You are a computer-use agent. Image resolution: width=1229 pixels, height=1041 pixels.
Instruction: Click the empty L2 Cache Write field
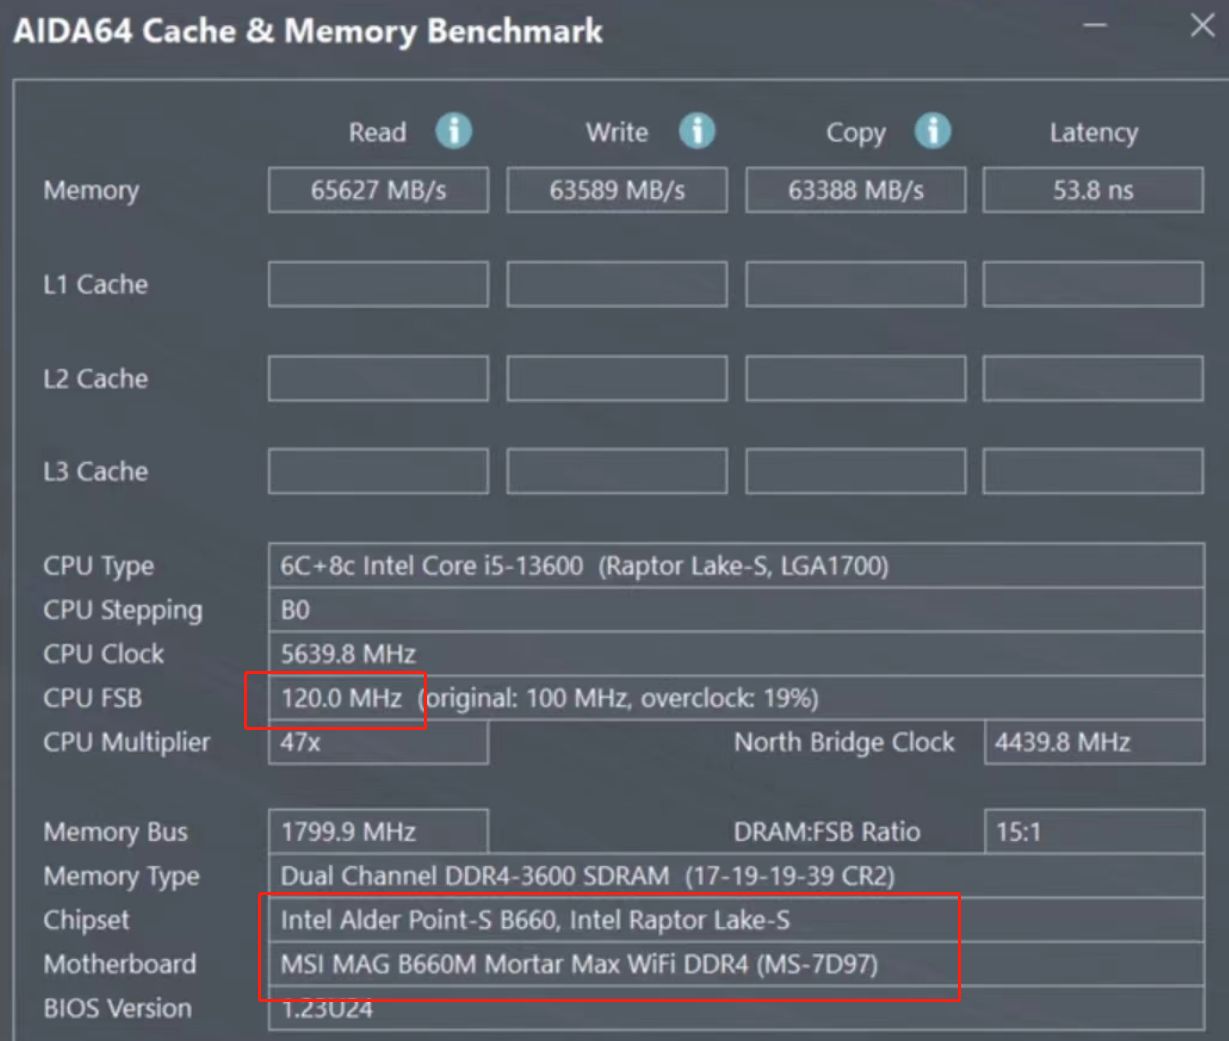[616, 378]
